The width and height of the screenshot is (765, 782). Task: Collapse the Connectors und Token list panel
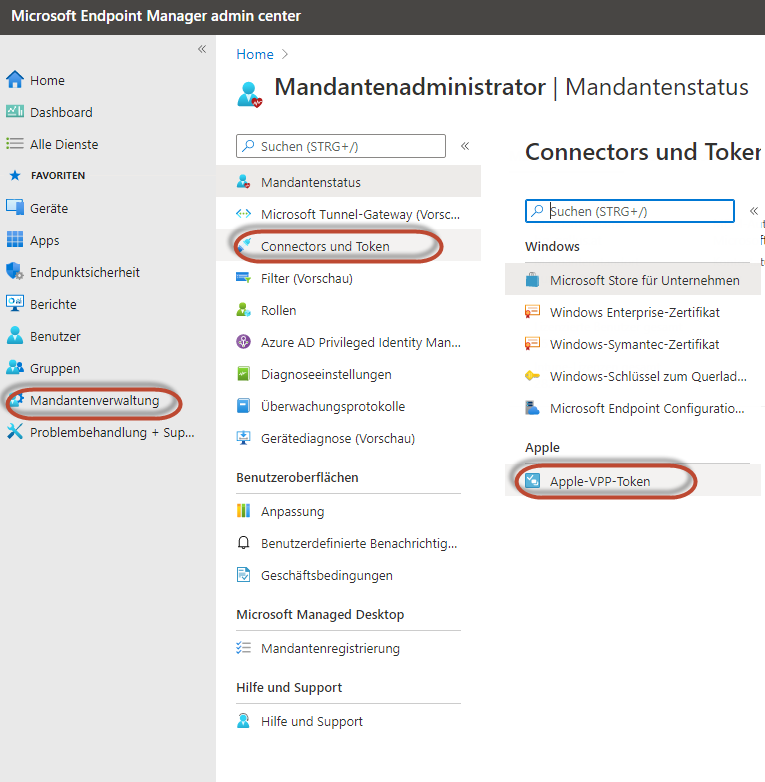[753, 211]
